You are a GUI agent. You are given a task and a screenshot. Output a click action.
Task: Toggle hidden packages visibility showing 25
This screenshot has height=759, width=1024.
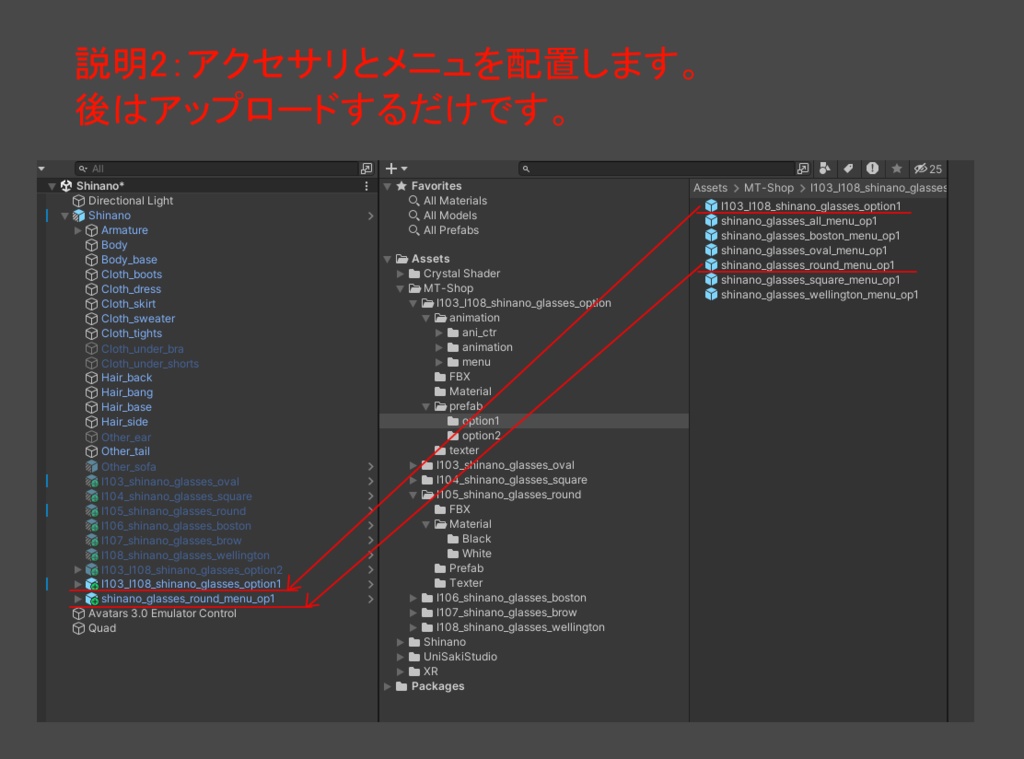[928, 169]
